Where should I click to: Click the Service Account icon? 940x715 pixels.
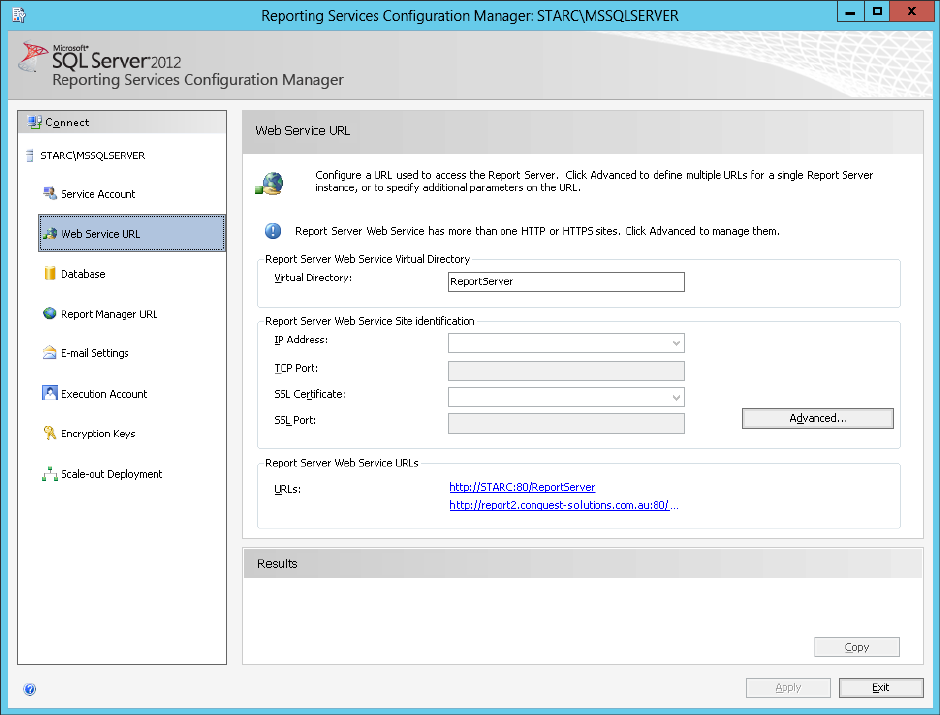tap(50, 193)
